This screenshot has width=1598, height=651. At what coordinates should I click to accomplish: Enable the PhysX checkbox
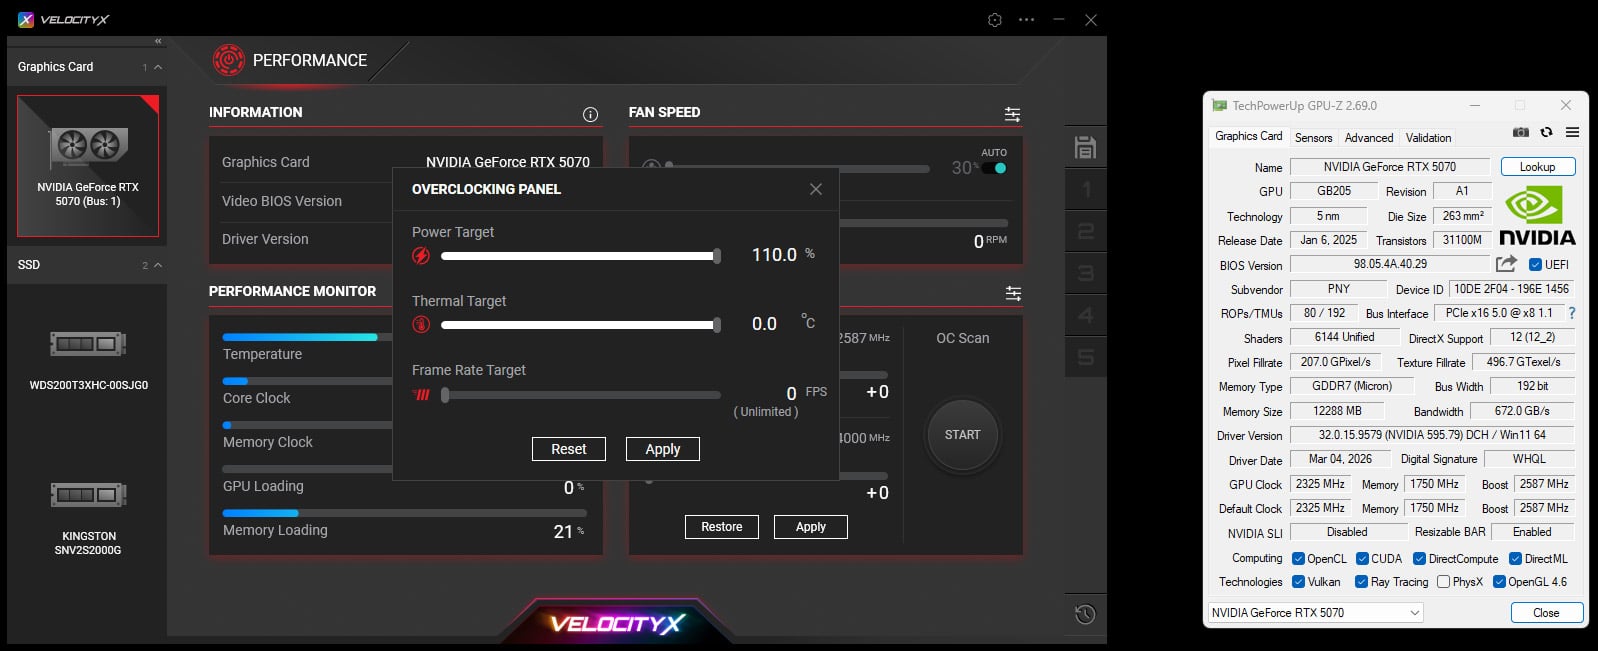point(1443,582)
